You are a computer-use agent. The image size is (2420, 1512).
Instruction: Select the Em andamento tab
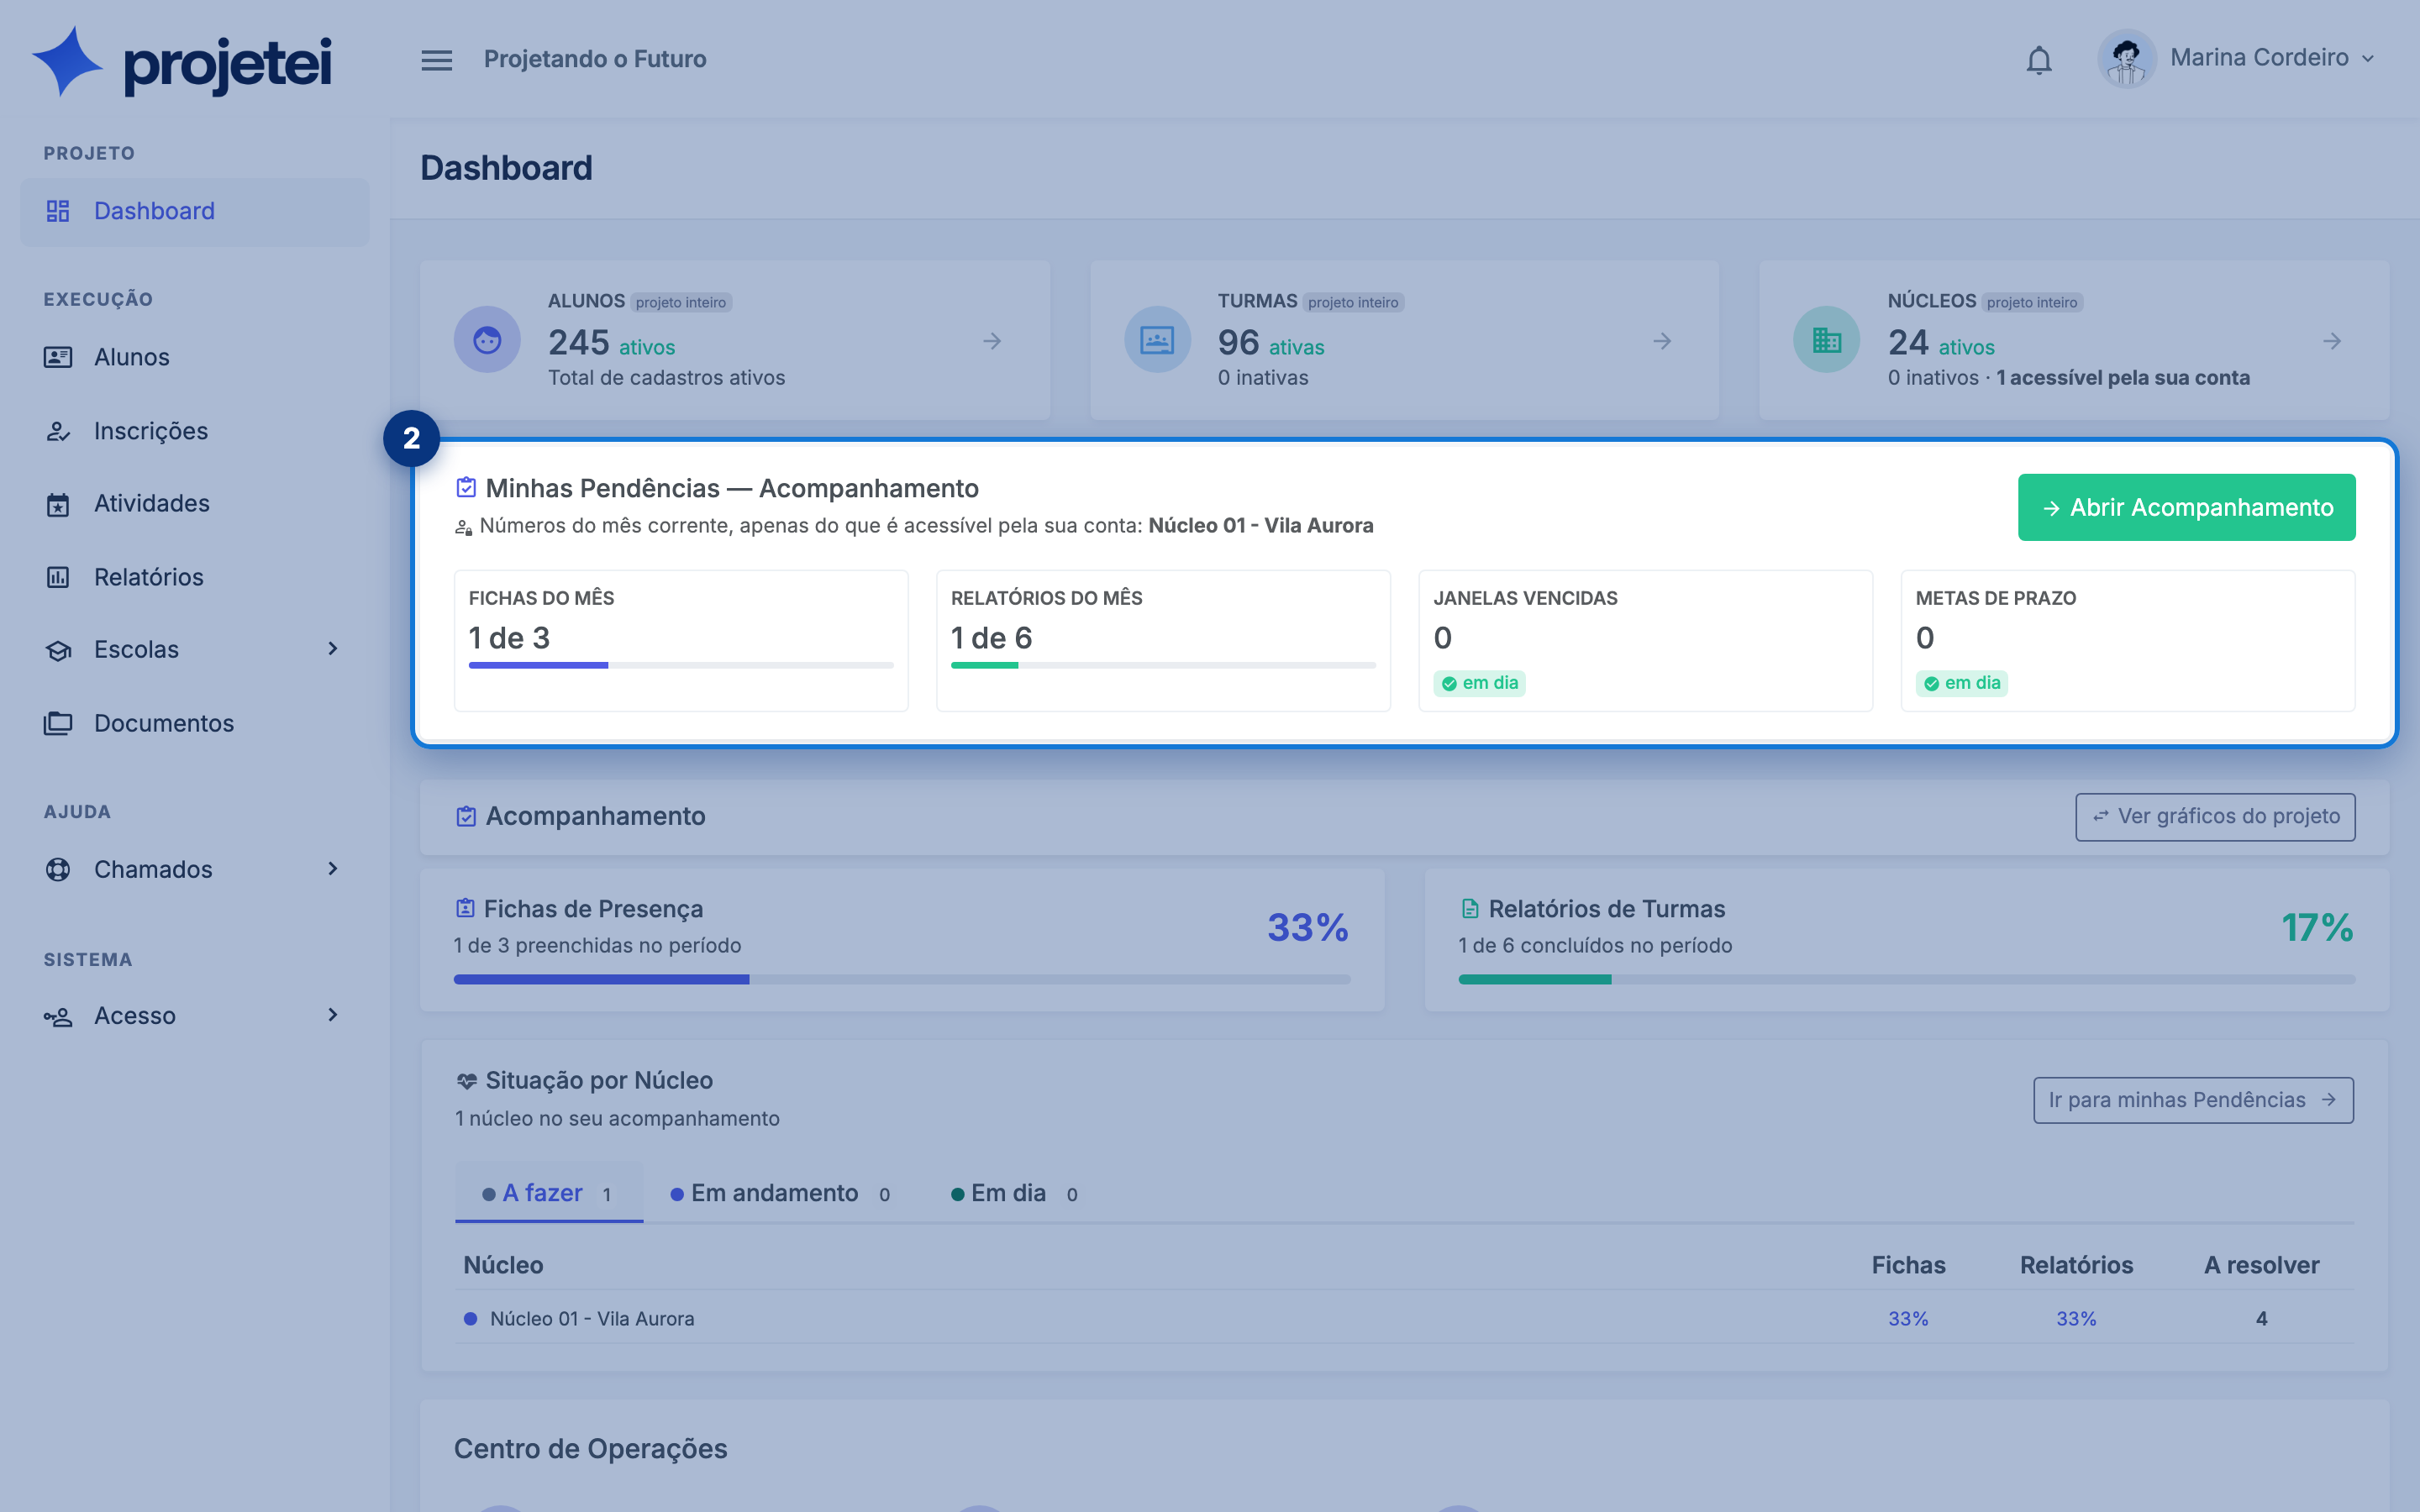(x=780, y=1193)
